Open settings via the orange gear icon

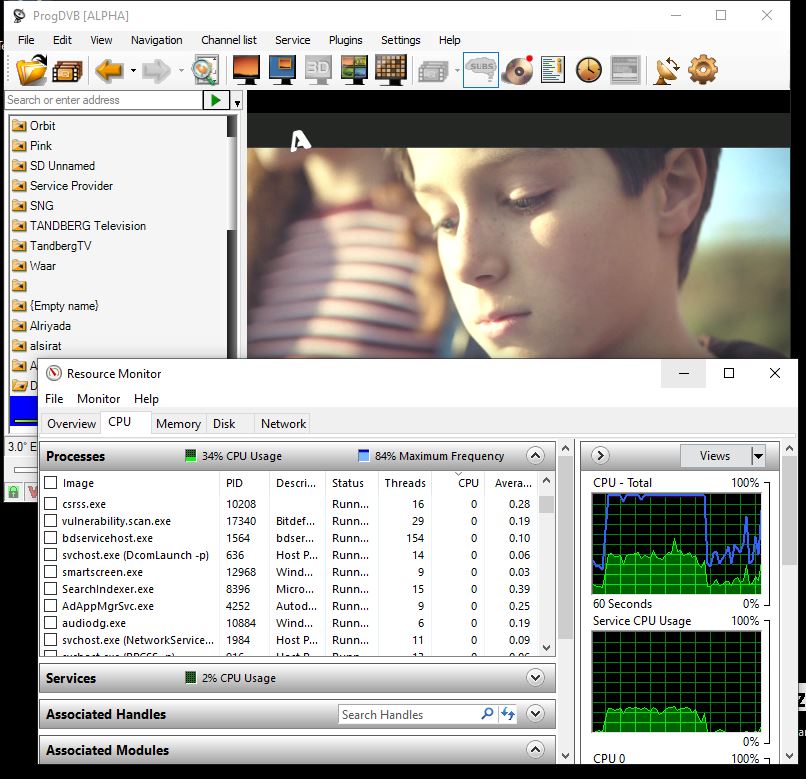tap(703, 70)
